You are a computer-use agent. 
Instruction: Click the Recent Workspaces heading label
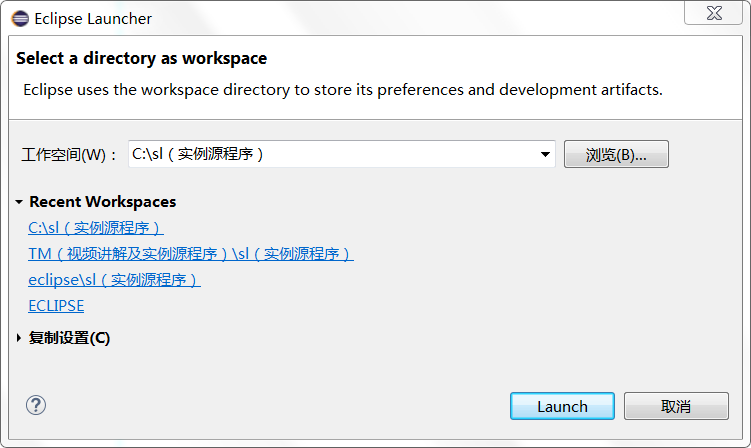pos(102,202)
